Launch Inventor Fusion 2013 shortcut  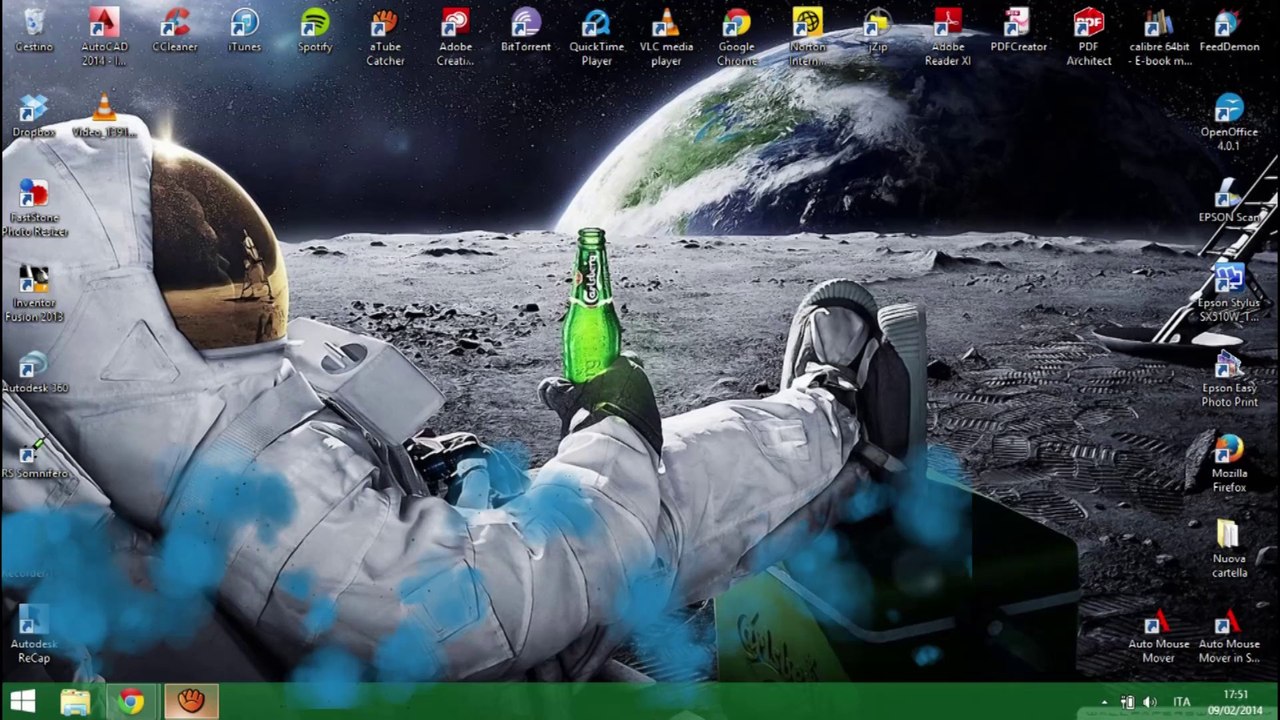tap(34, 293)
